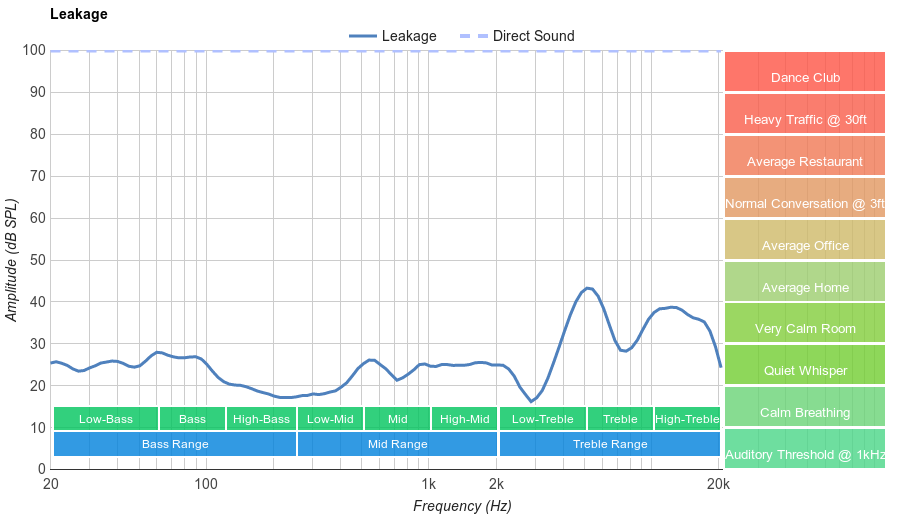Click the blue Bass Range bar
Viewport: 900px width, 520px height.
[175, 444]
